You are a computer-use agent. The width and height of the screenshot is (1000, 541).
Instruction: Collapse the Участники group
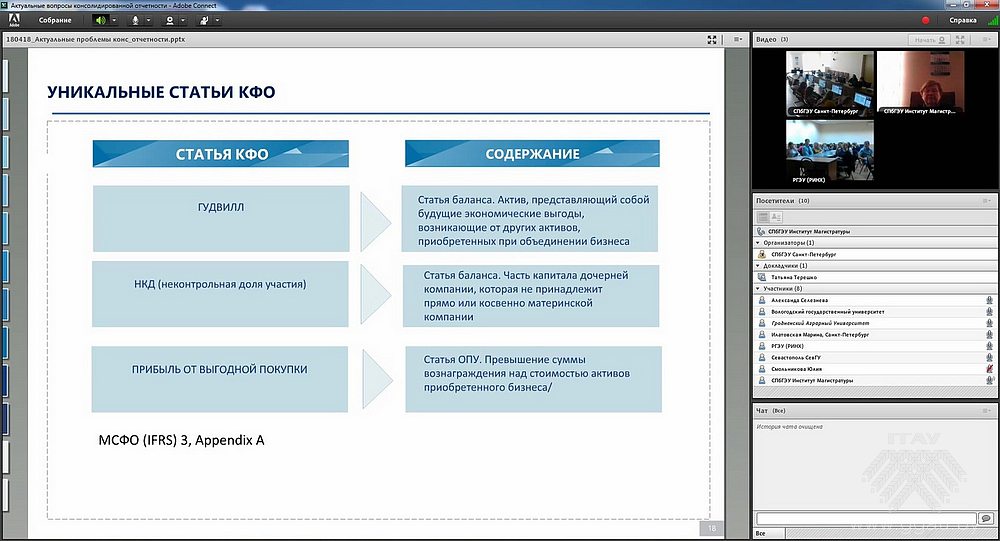[x=758, y=289]
